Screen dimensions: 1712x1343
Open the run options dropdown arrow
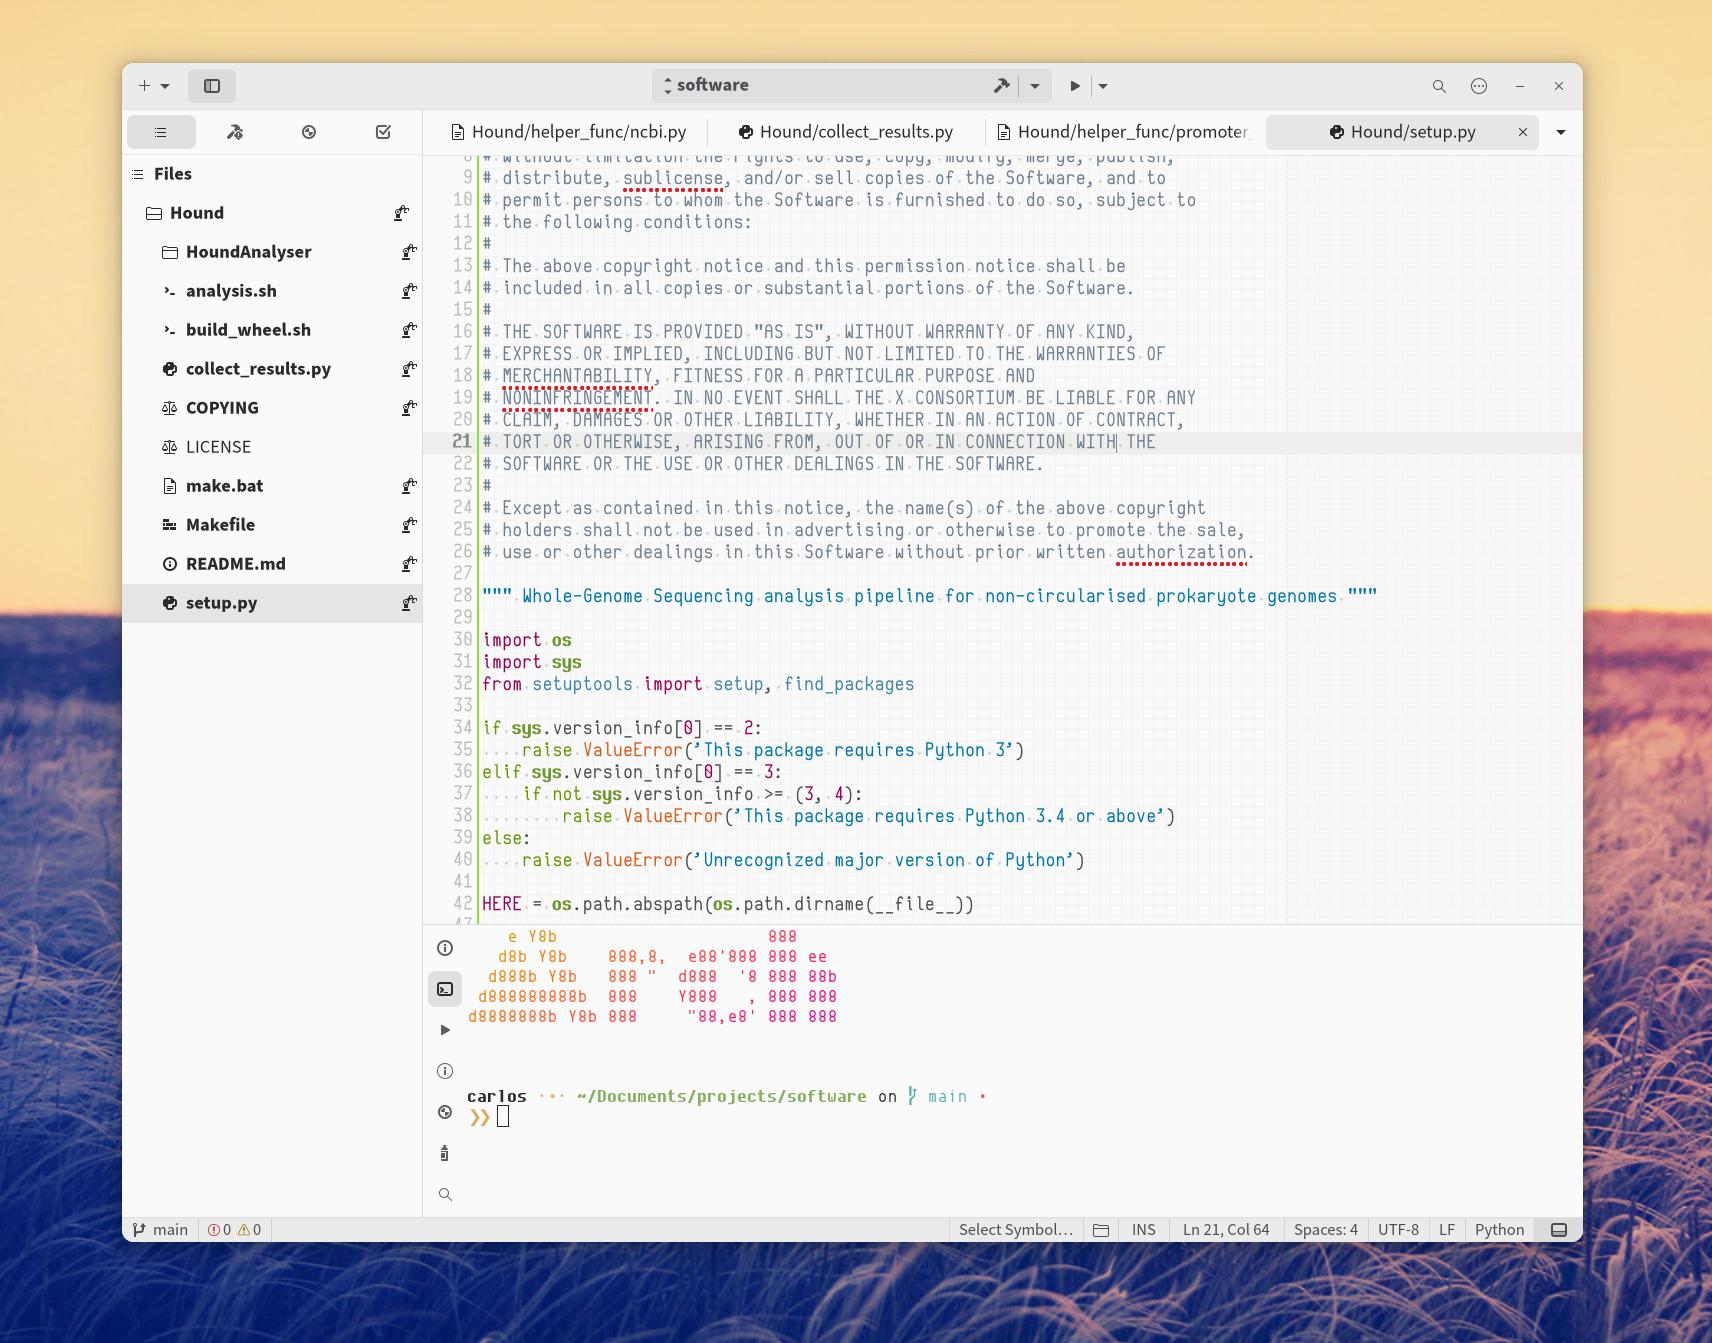1103,86
